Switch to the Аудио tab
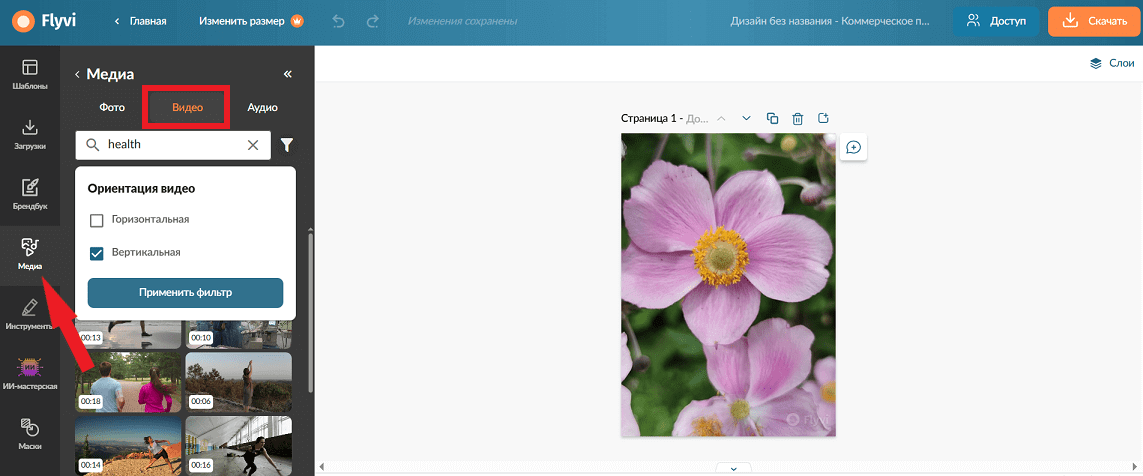The height and width of the screenshot is (476, 1143). (x=262, y=107)
